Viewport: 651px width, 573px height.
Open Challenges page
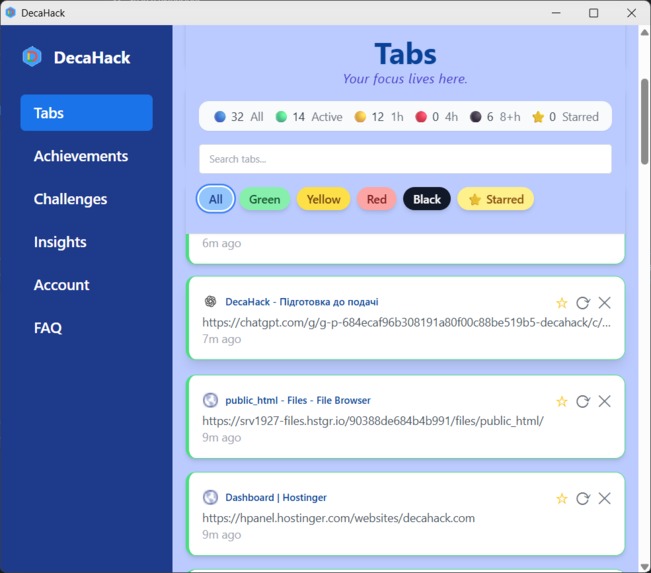pos(71,199)
